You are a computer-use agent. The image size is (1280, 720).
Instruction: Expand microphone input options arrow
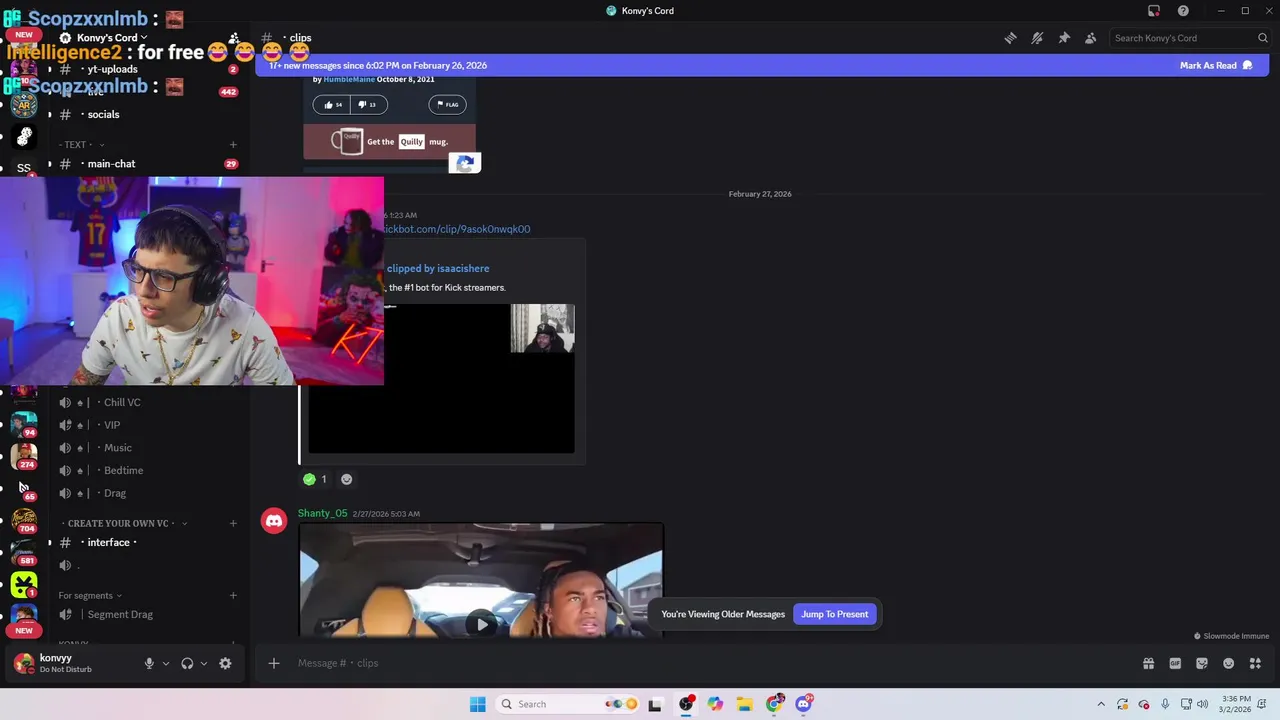(166, 663)
